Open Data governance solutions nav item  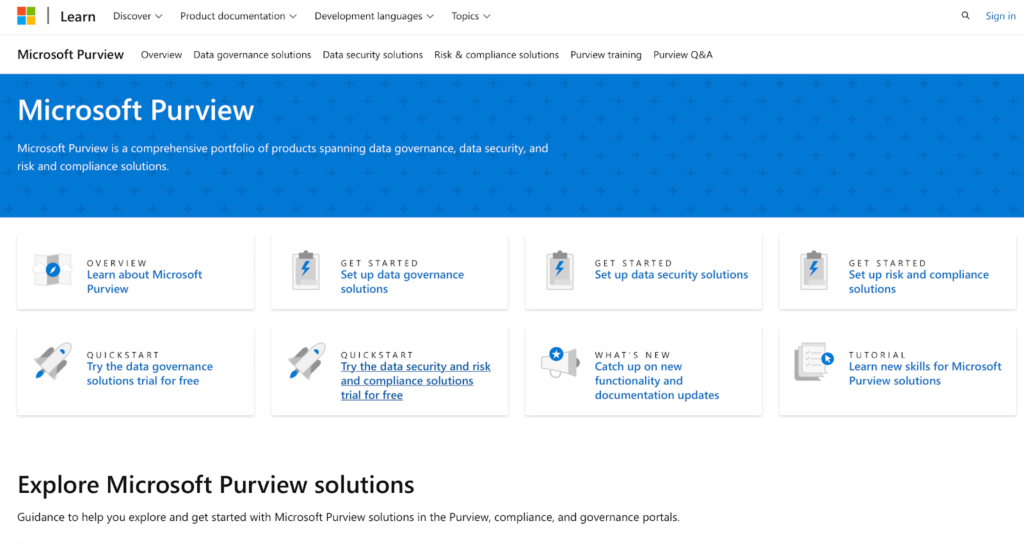point(252,55)
